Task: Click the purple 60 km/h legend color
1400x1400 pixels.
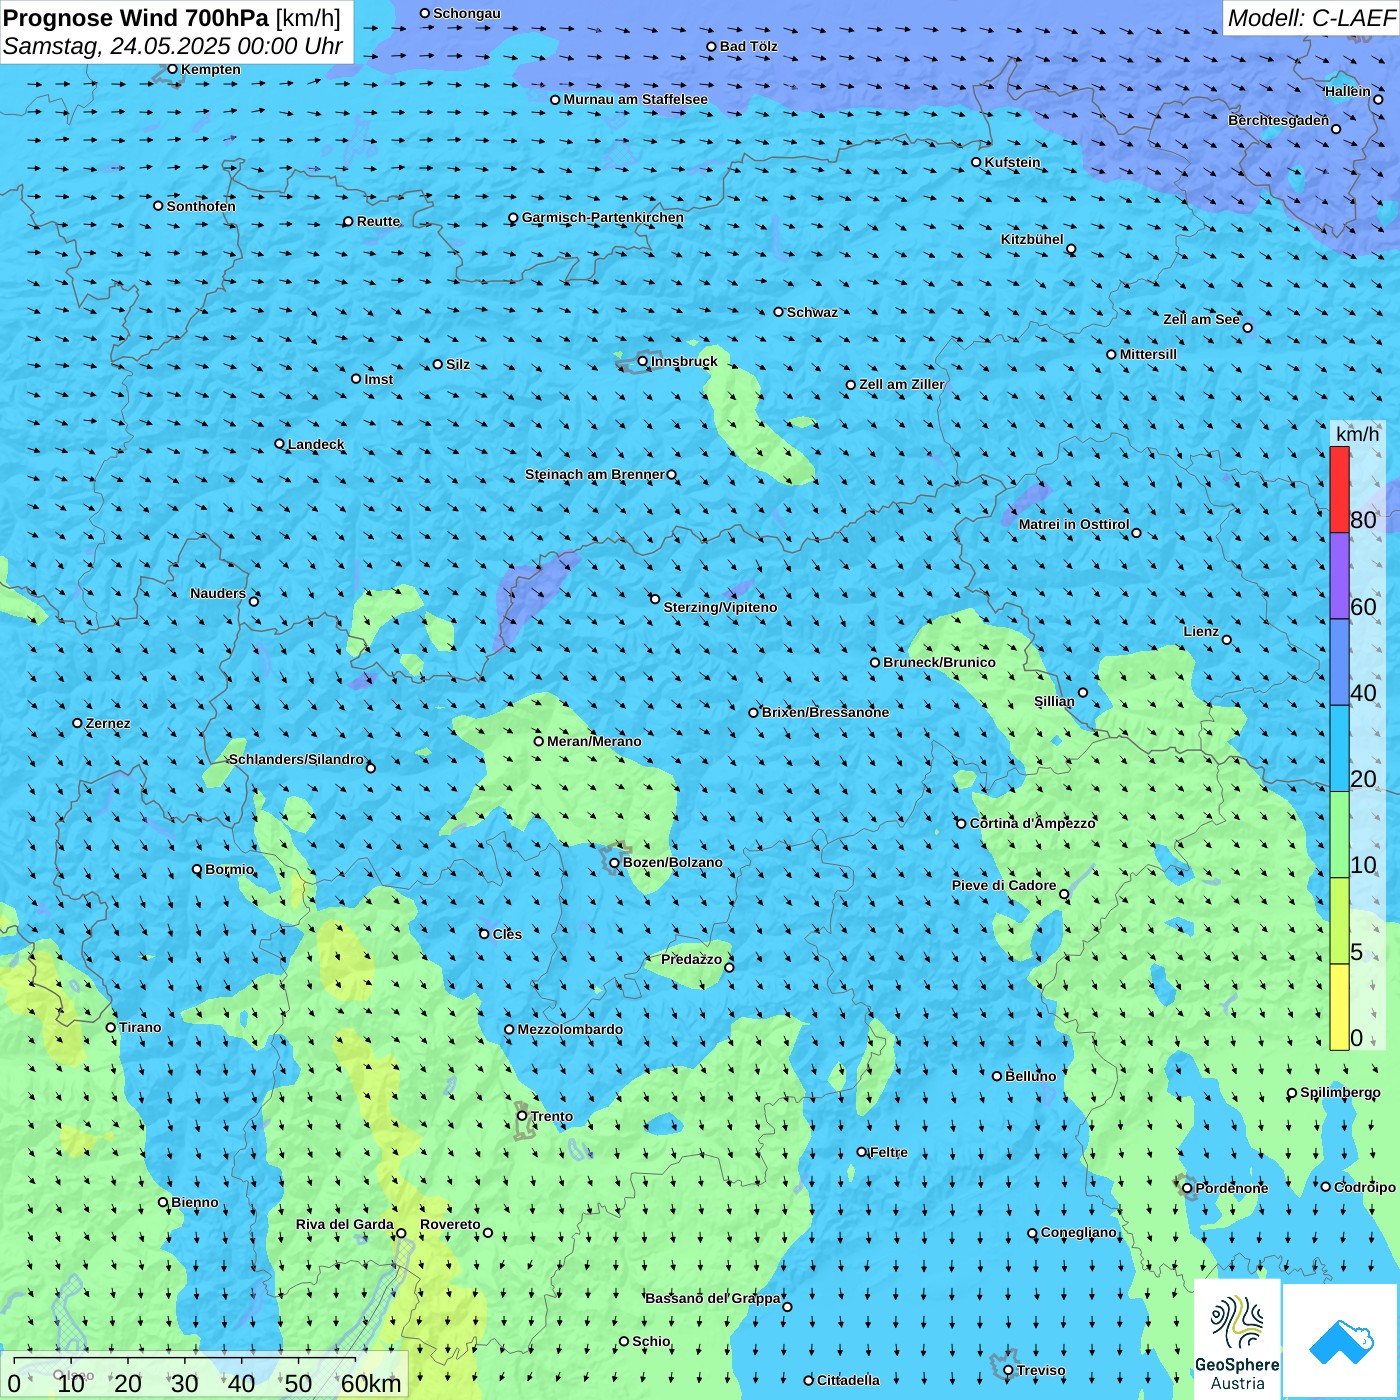Action: tap(1339, 576)
